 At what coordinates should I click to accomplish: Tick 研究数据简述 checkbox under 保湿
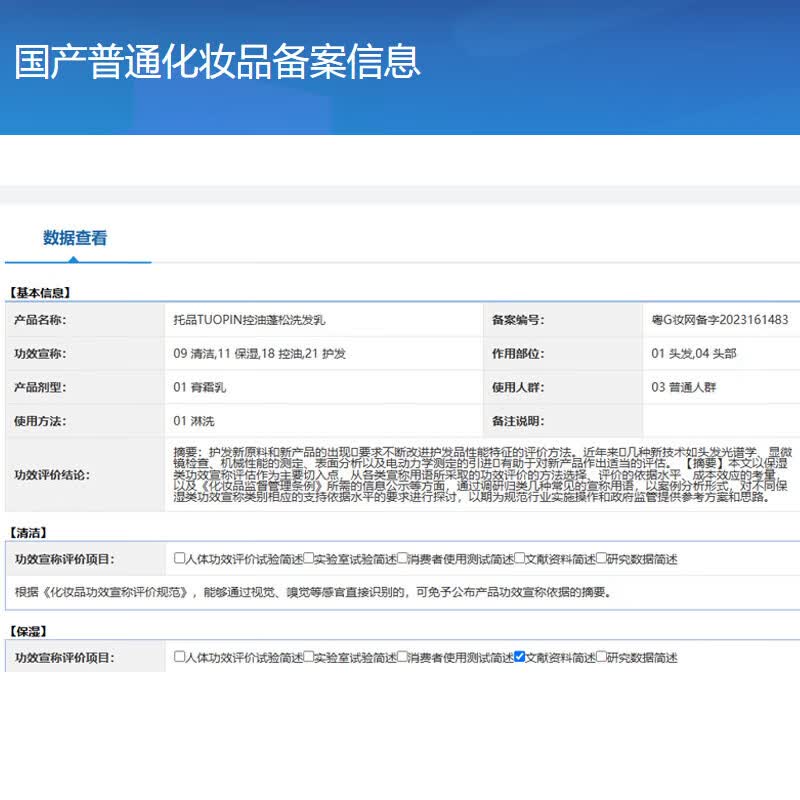click(x=601, y=656)
